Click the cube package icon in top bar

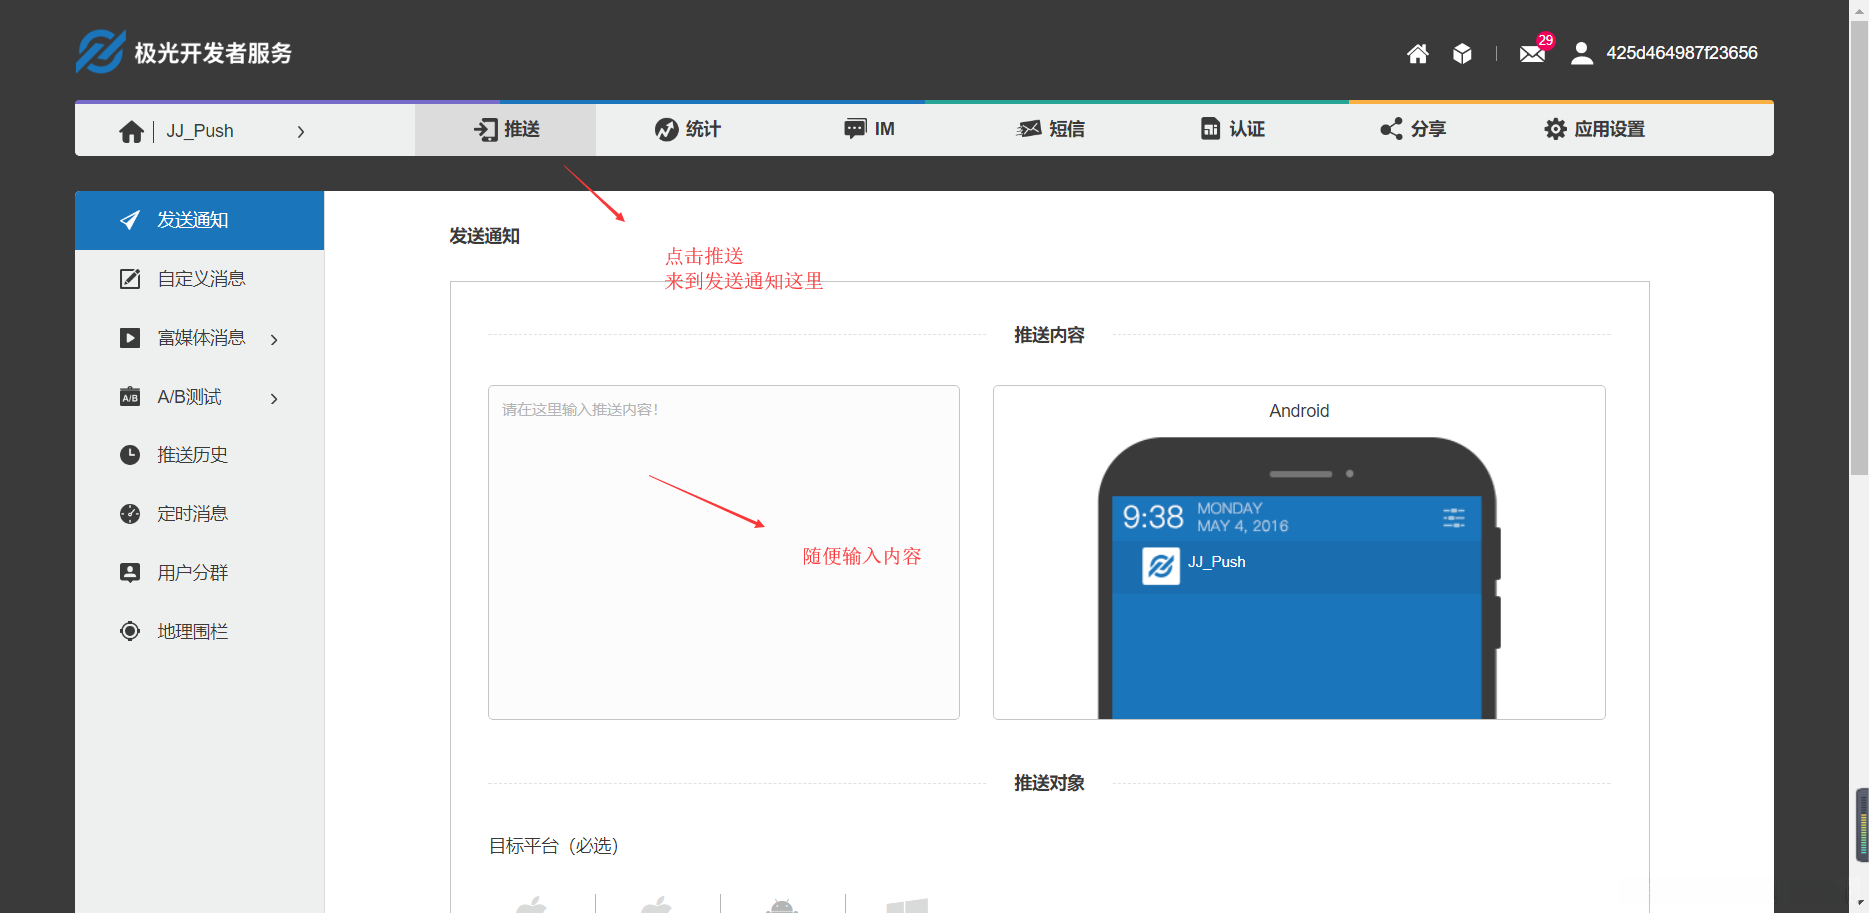(1462, 53)
